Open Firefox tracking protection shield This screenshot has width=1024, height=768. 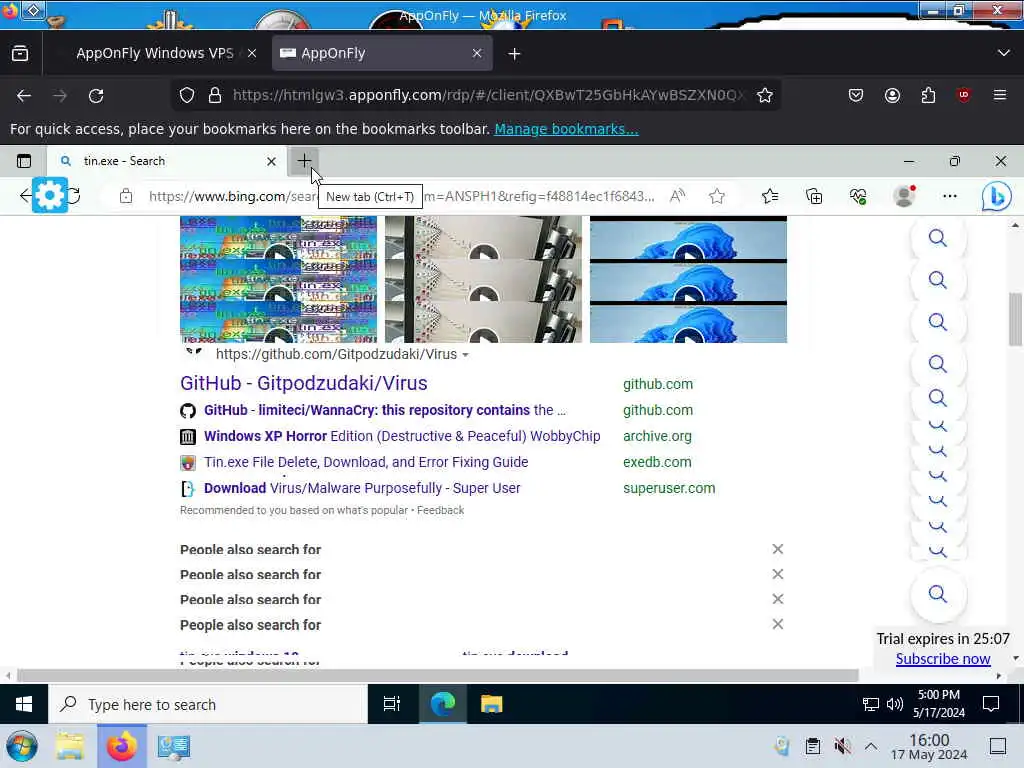click(x=187, y=95)
